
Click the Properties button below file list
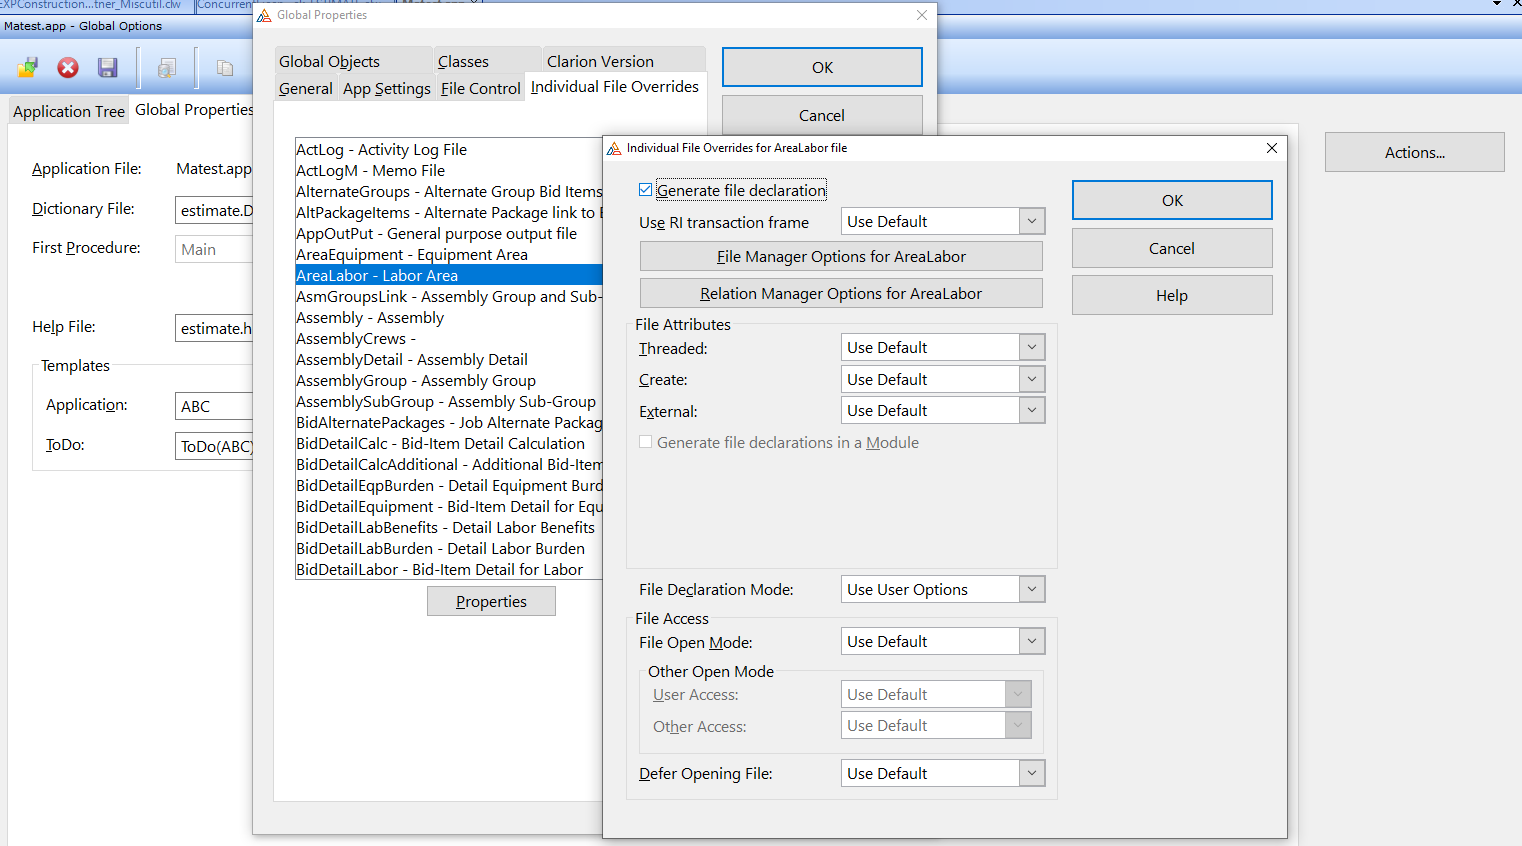coord(491,601)
